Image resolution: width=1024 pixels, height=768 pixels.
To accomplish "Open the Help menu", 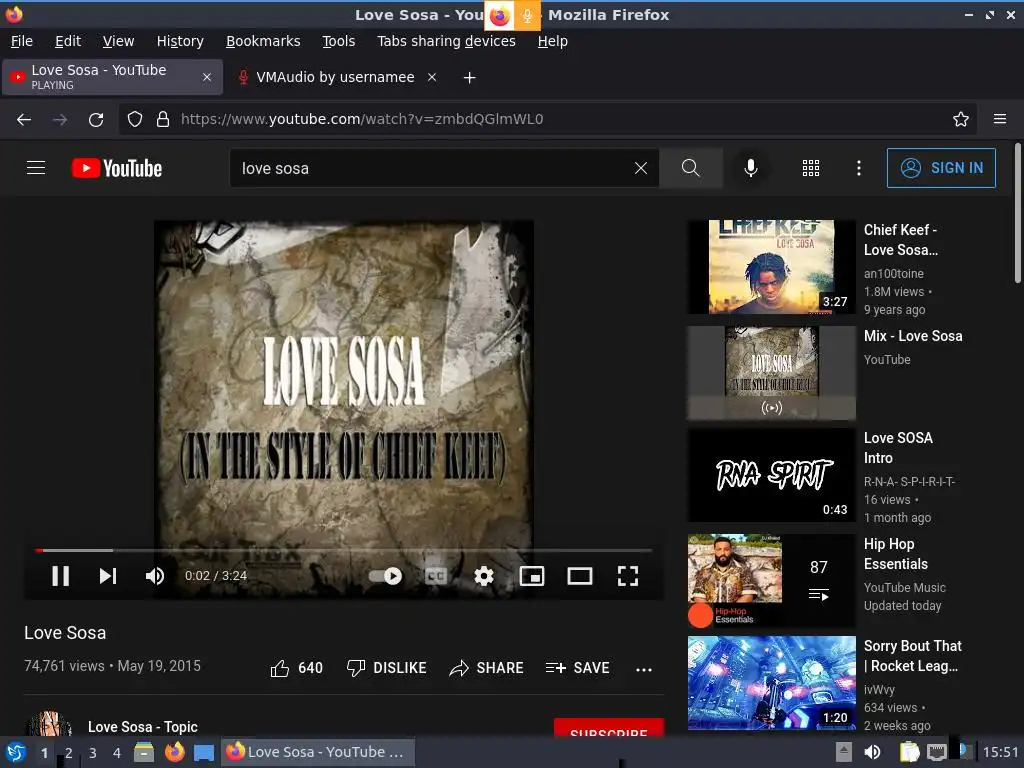I will coord(552,41).
